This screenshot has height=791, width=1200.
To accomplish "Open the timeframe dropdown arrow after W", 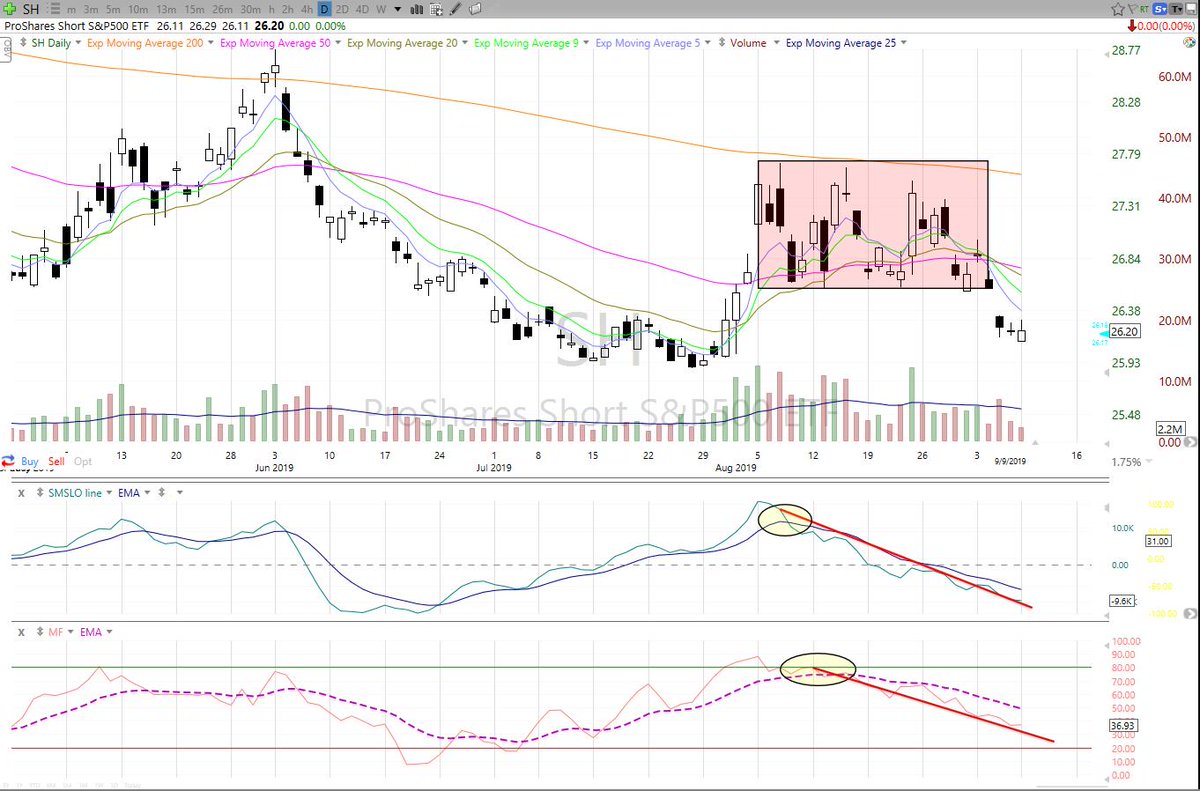I will (399, 9).
